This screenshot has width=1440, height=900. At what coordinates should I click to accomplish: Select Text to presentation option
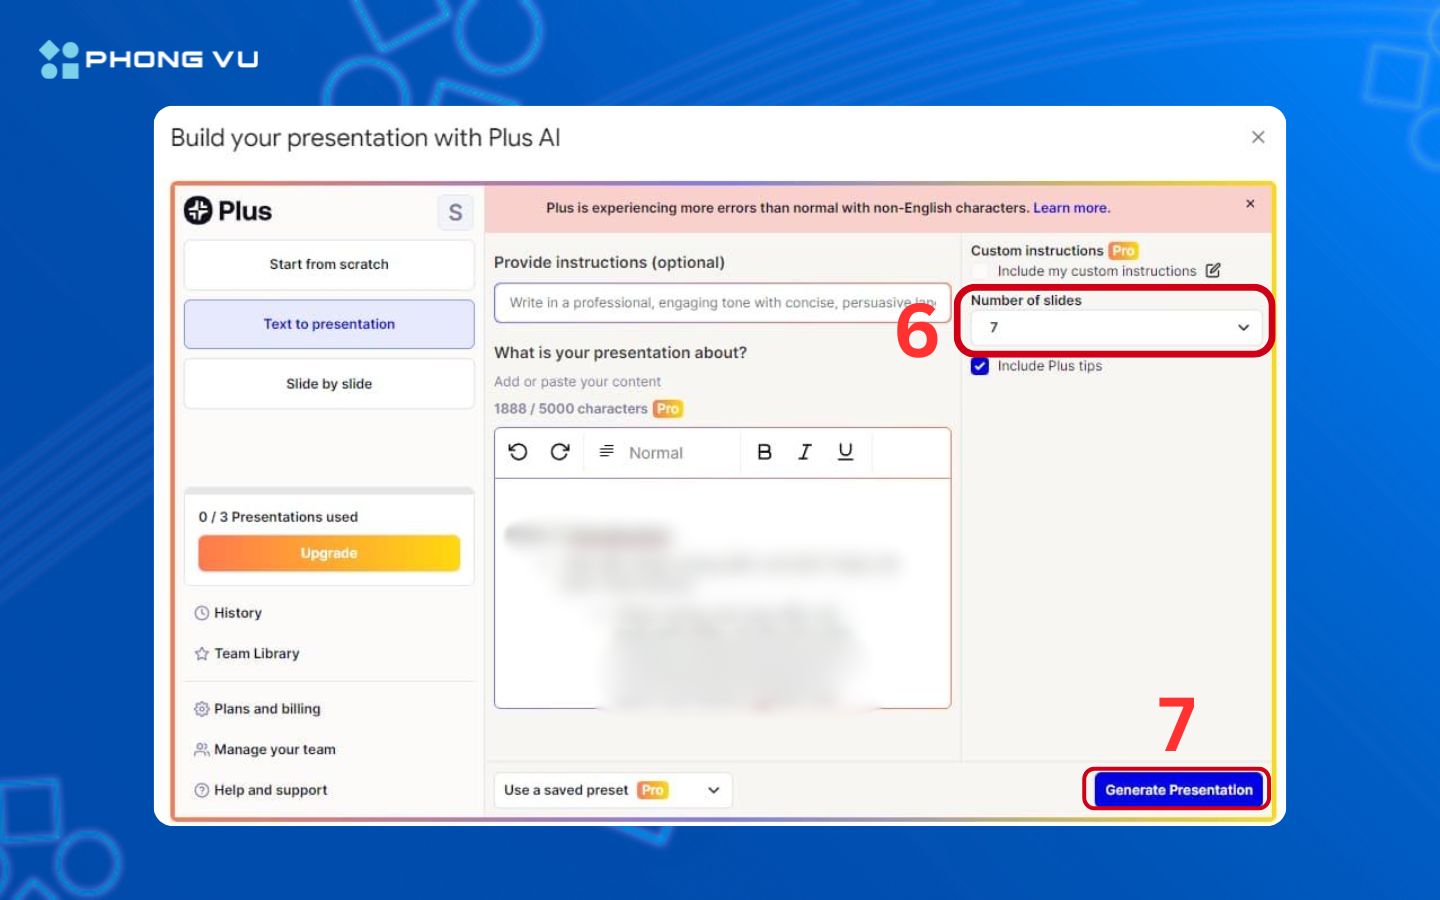329,324
